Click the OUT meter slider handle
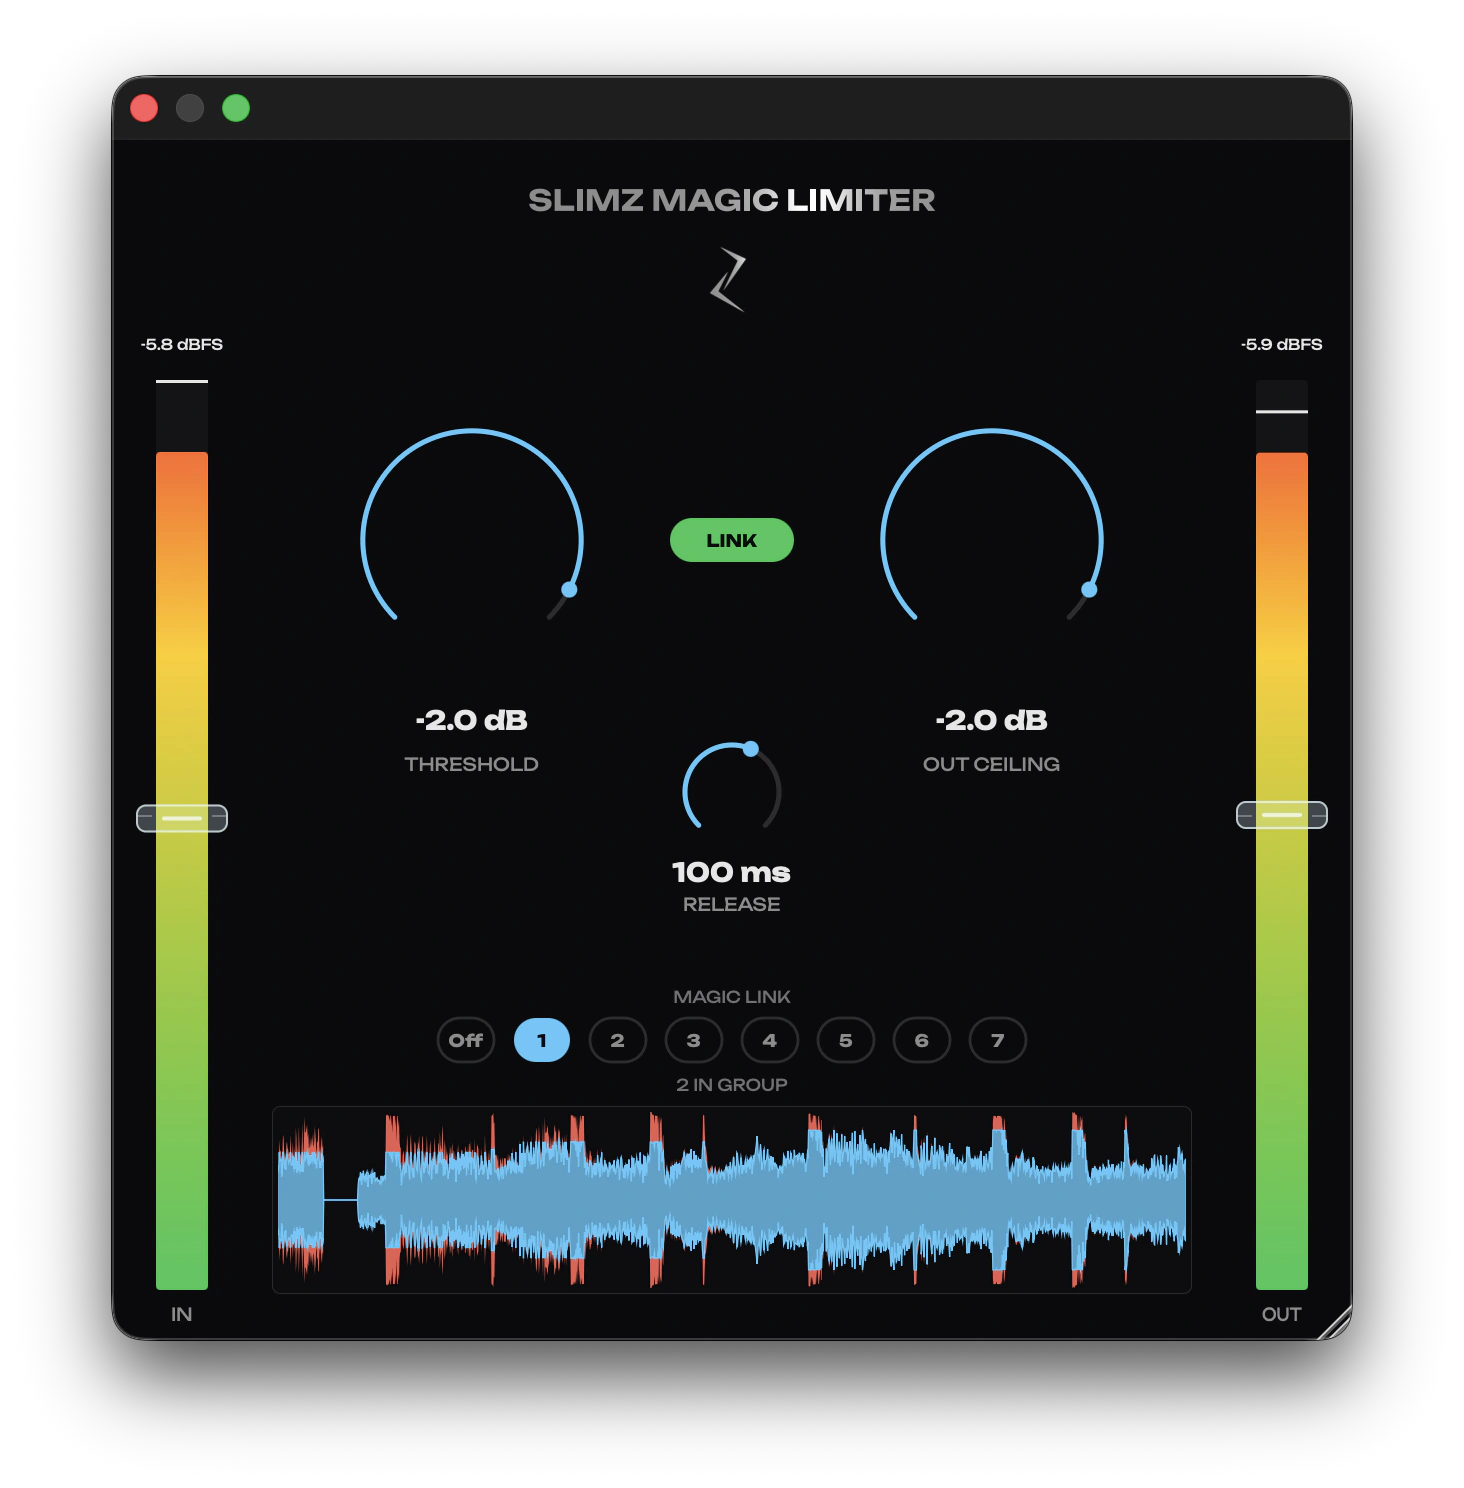The image size is (1464, 1488). pyautogui.click(x=1282, y=815)
